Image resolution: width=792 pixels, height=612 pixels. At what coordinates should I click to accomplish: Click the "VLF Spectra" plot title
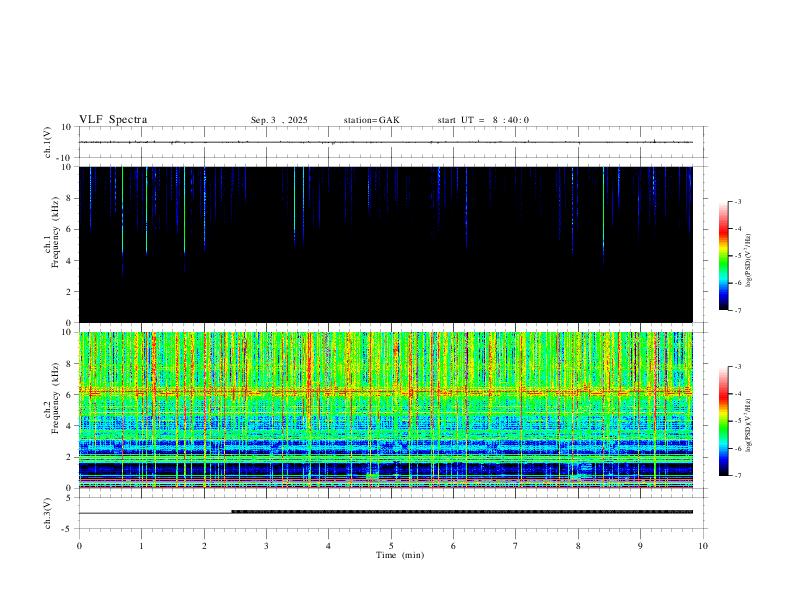coord(113,120)
